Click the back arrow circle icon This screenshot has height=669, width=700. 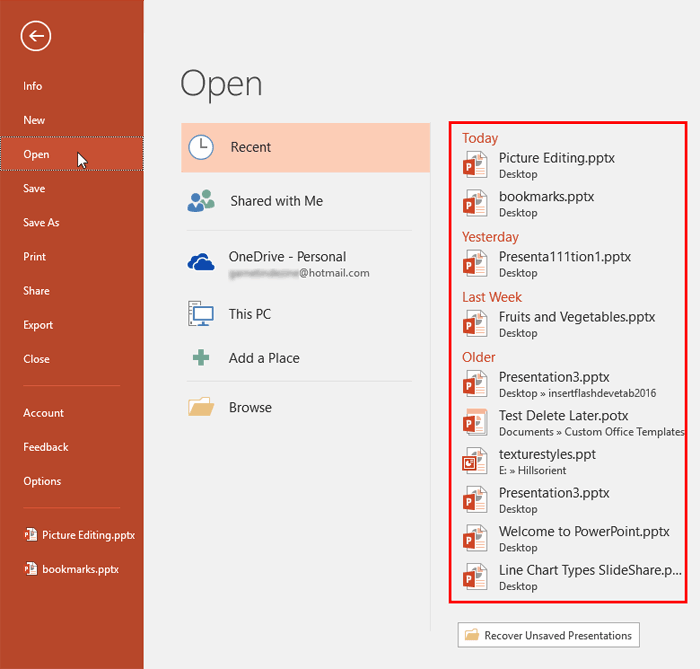tap(36, 37)
